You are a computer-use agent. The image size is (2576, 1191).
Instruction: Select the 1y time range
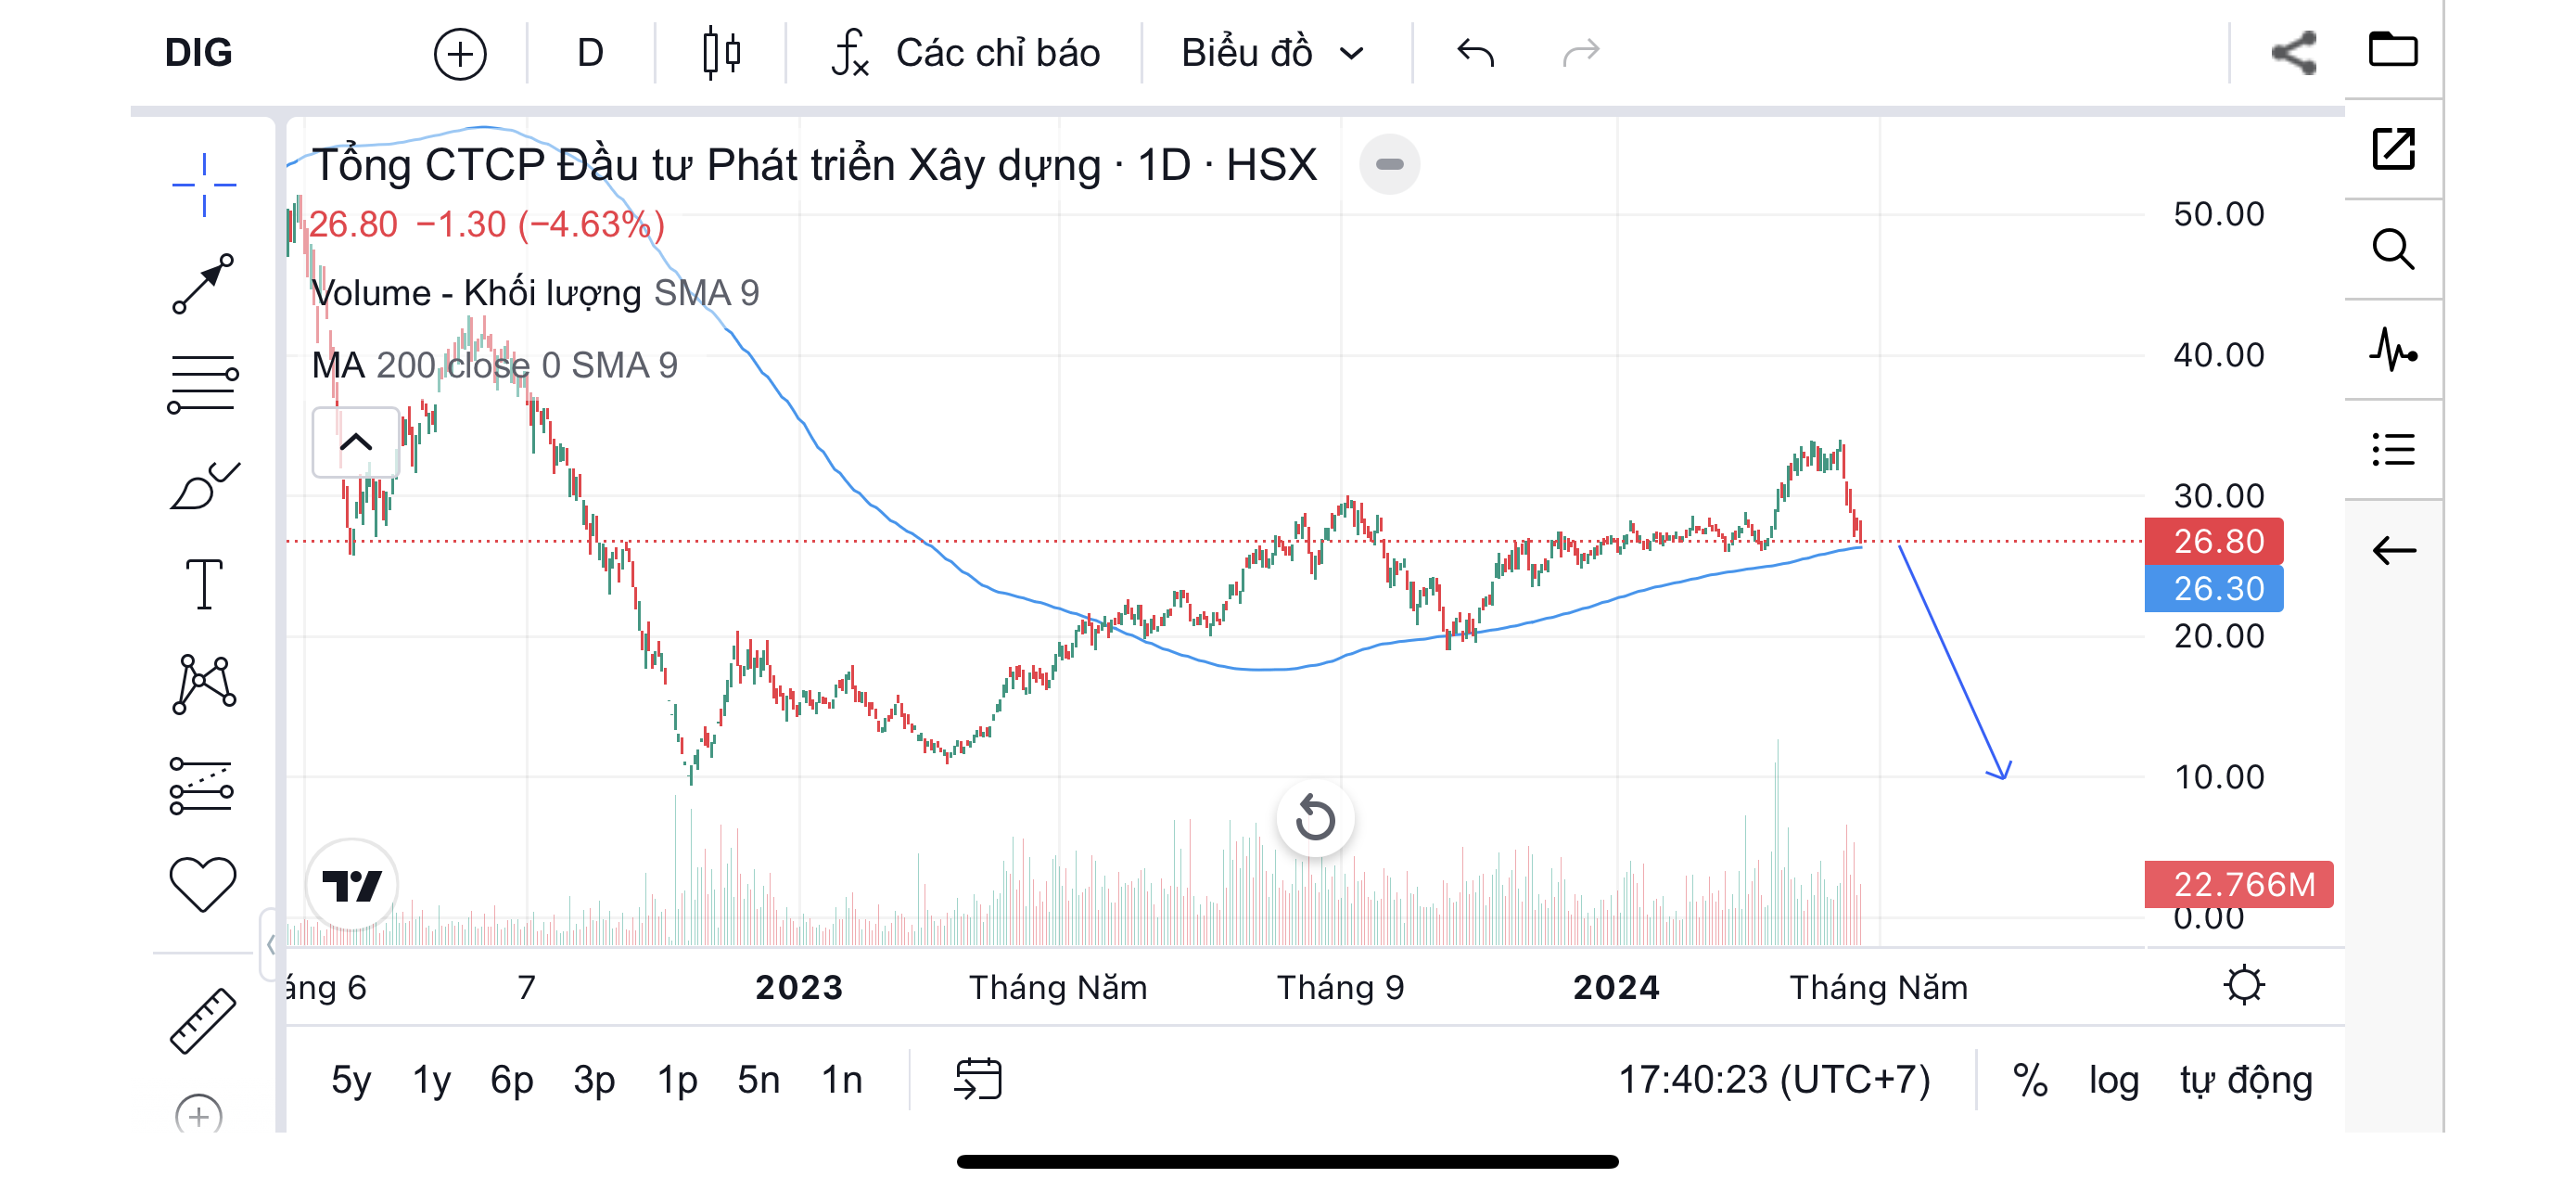pos(431,1080)
